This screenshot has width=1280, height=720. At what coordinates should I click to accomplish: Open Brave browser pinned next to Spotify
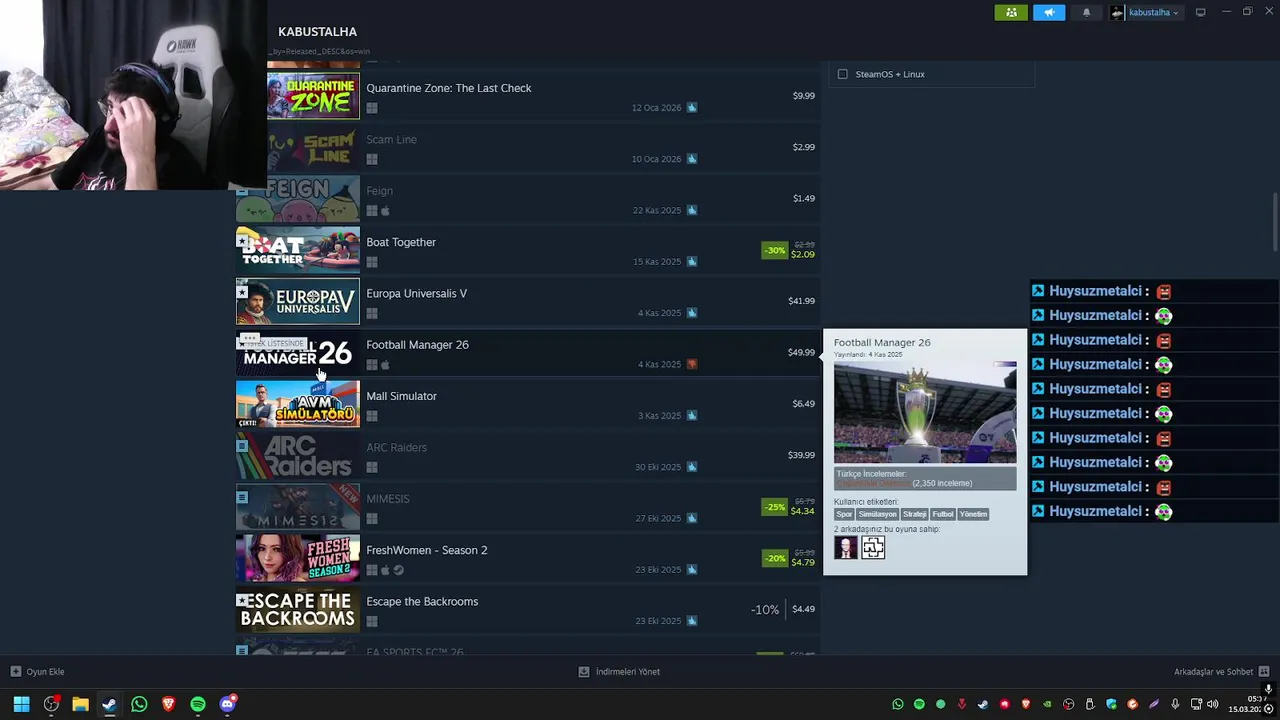click(x=168, y=704)
